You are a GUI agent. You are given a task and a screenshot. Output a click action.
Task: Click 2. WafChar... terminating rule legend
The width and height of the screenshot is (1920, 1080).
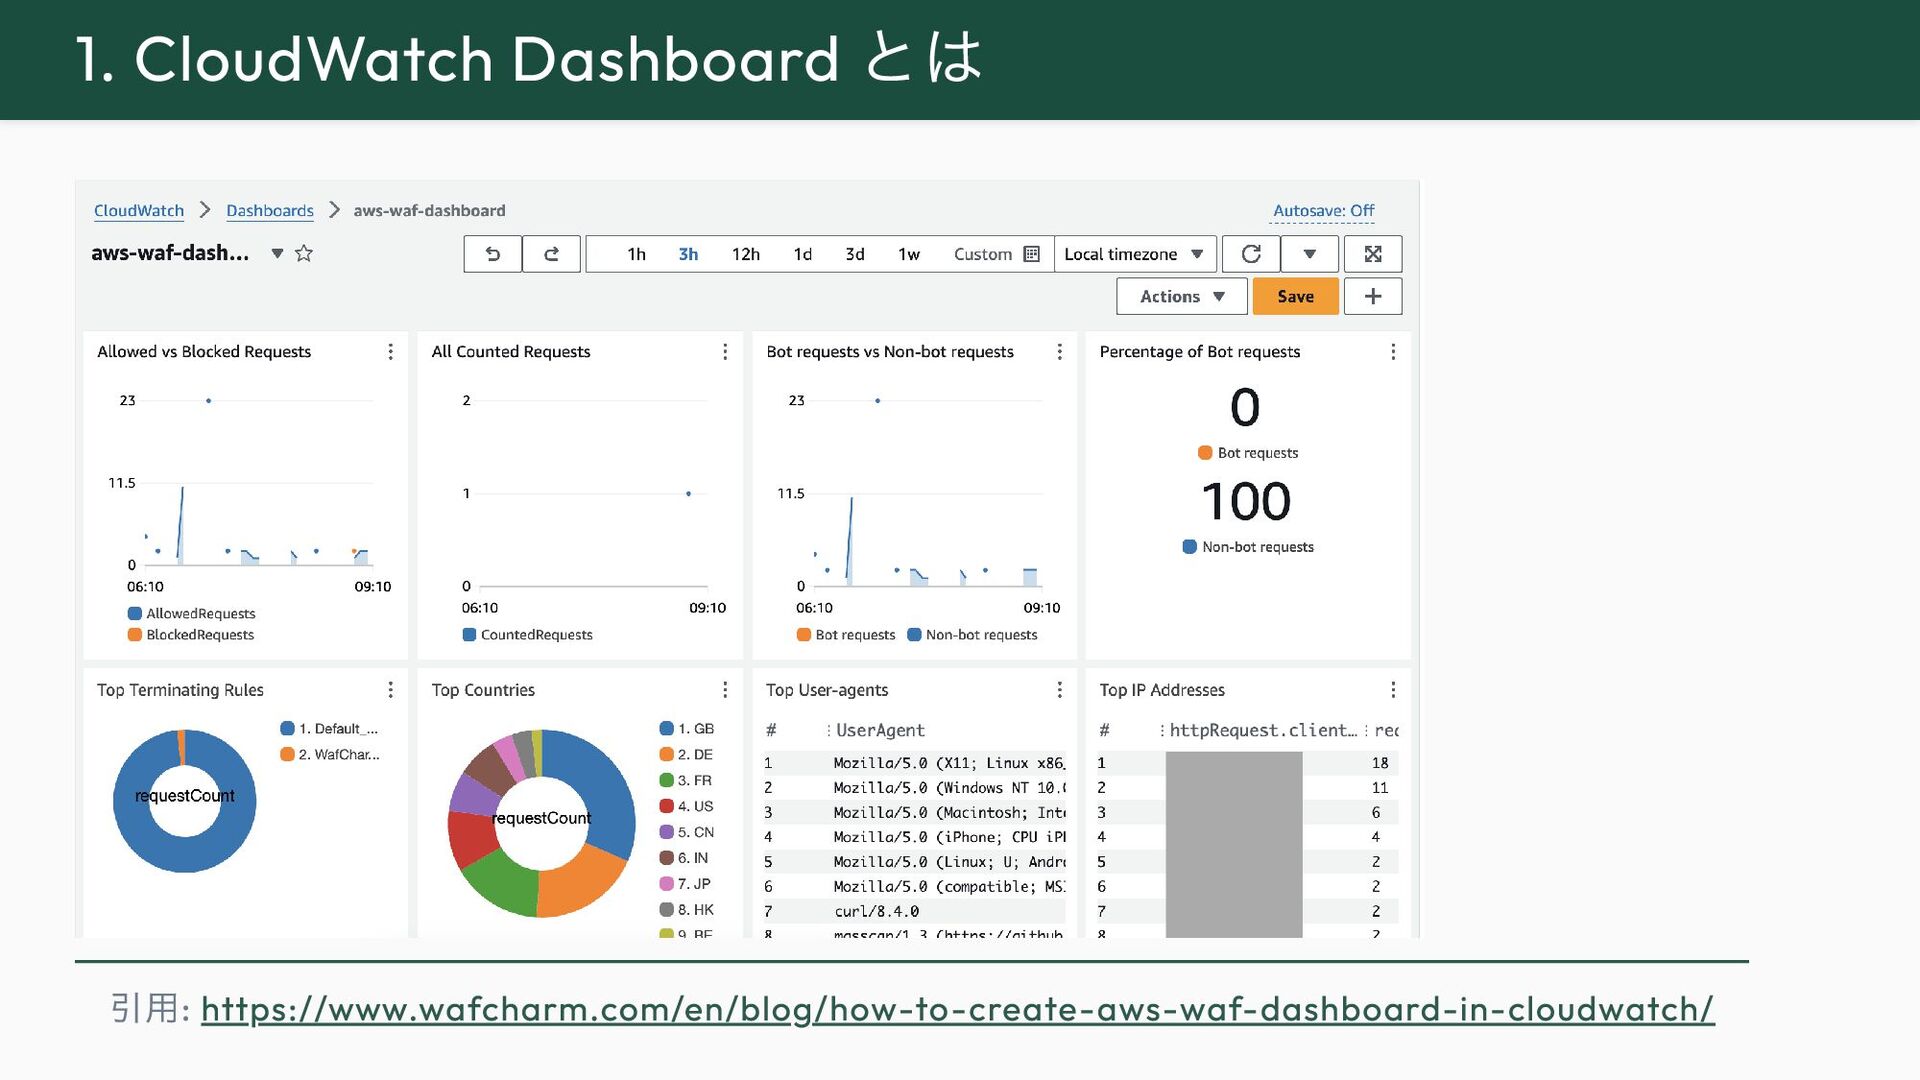pyautogui.click(x=330, y=755)
